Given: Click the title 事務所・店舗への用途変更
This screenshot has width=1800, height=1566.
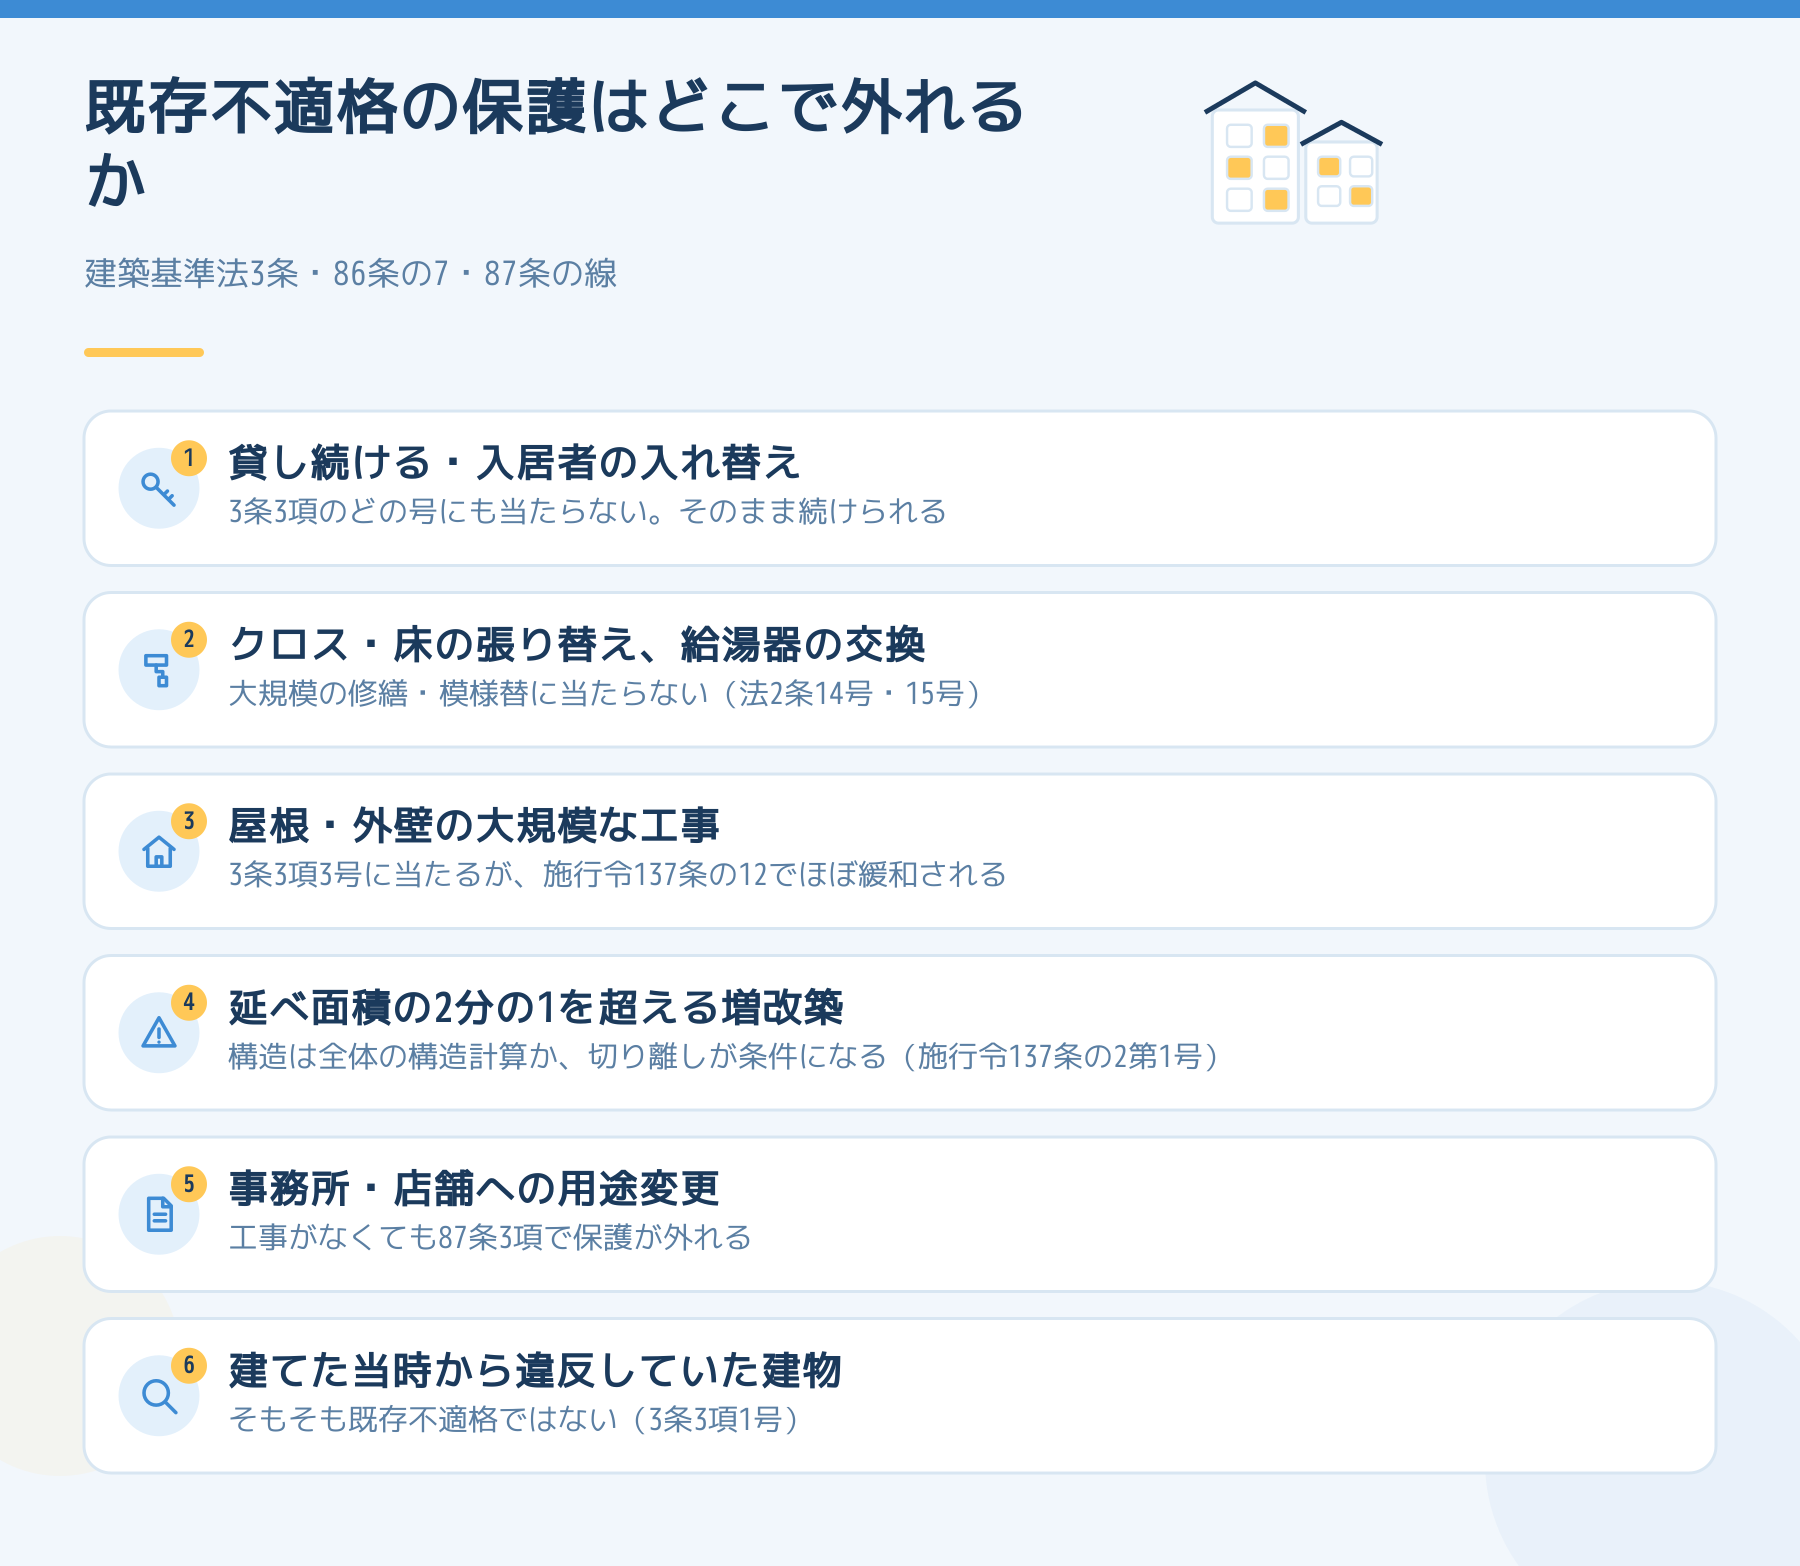Looking at the screenshot, I should (x=474, y=1189).
